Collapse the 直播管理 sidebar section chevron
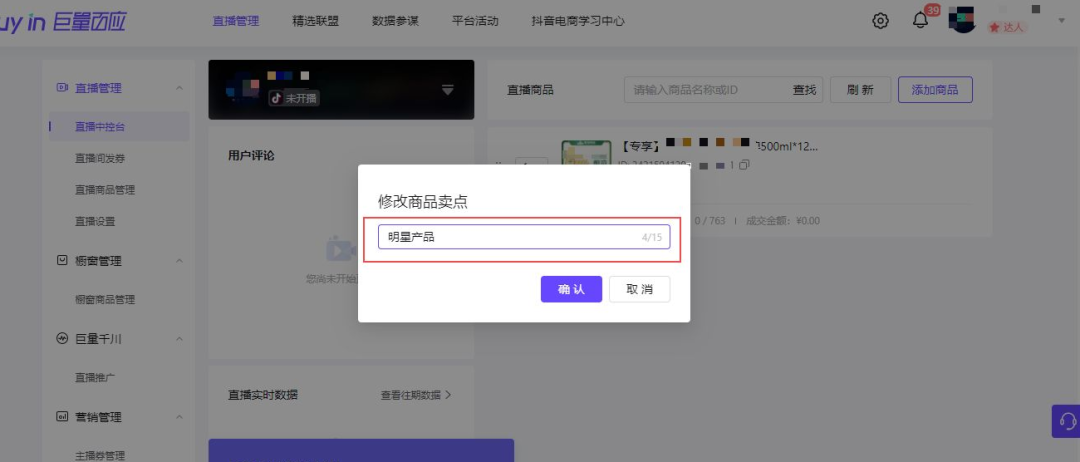 [x=179, y=87]
